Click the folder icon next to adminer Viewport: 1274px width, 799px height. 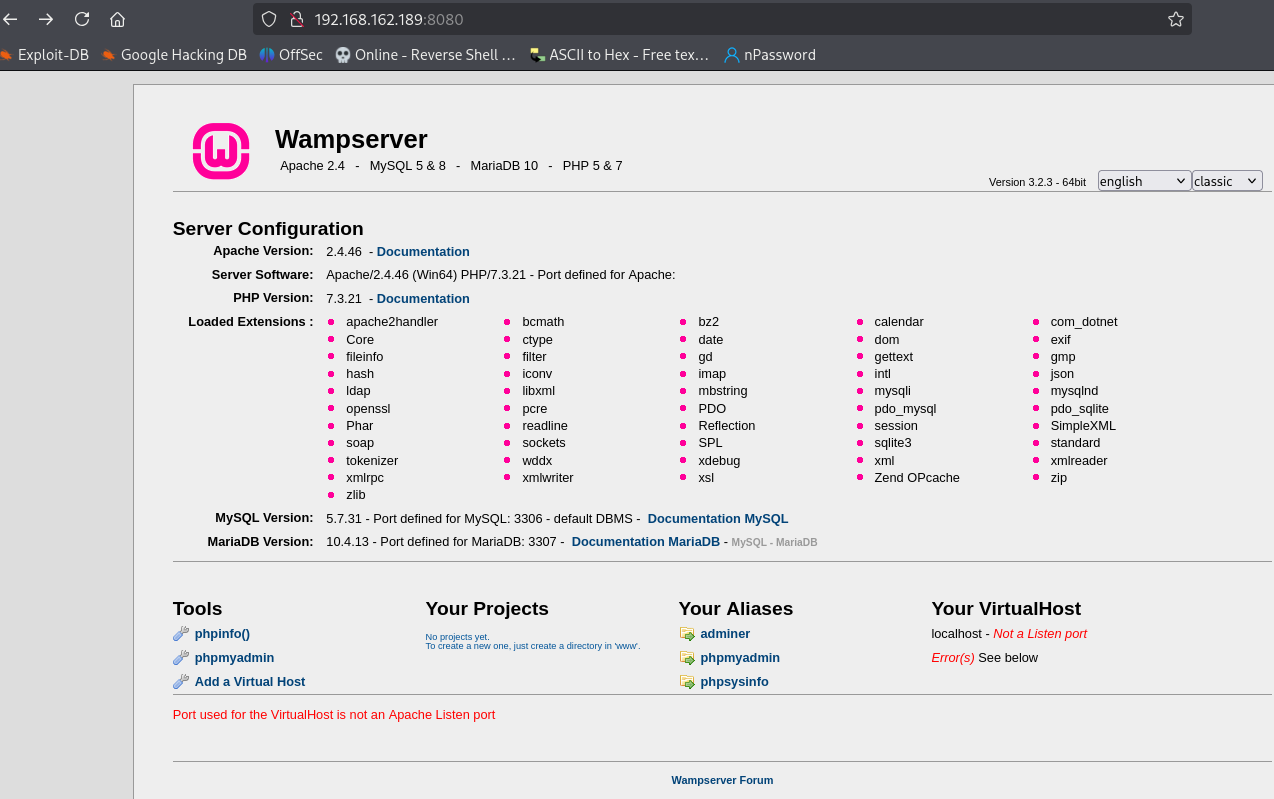point(687,634)
